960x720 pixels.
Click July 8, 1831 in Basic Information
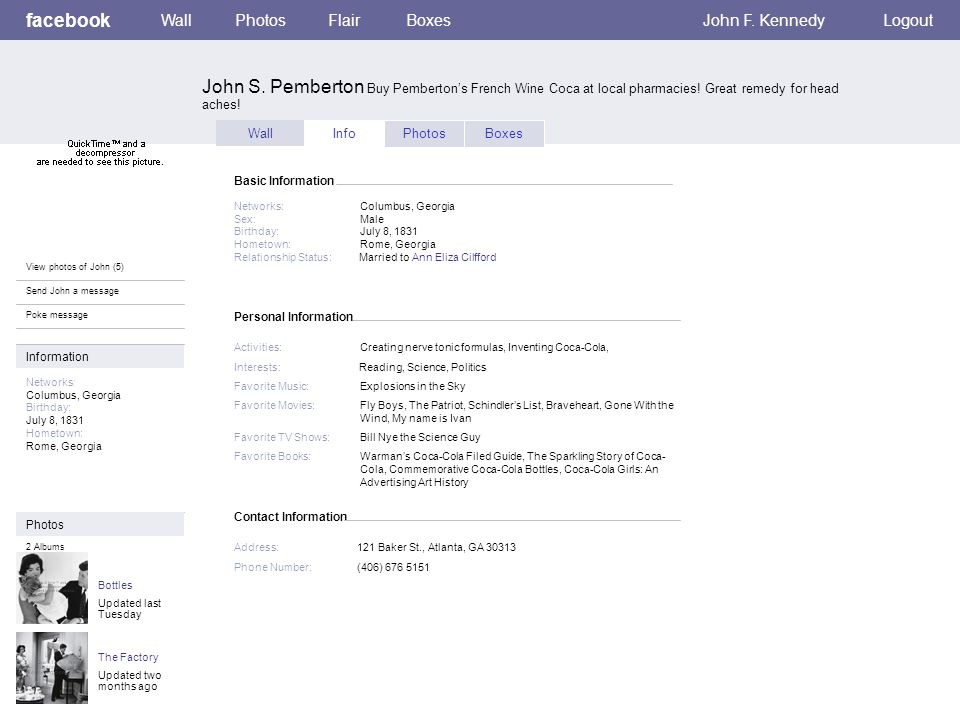pyautogui.click(x=388, y=231)
